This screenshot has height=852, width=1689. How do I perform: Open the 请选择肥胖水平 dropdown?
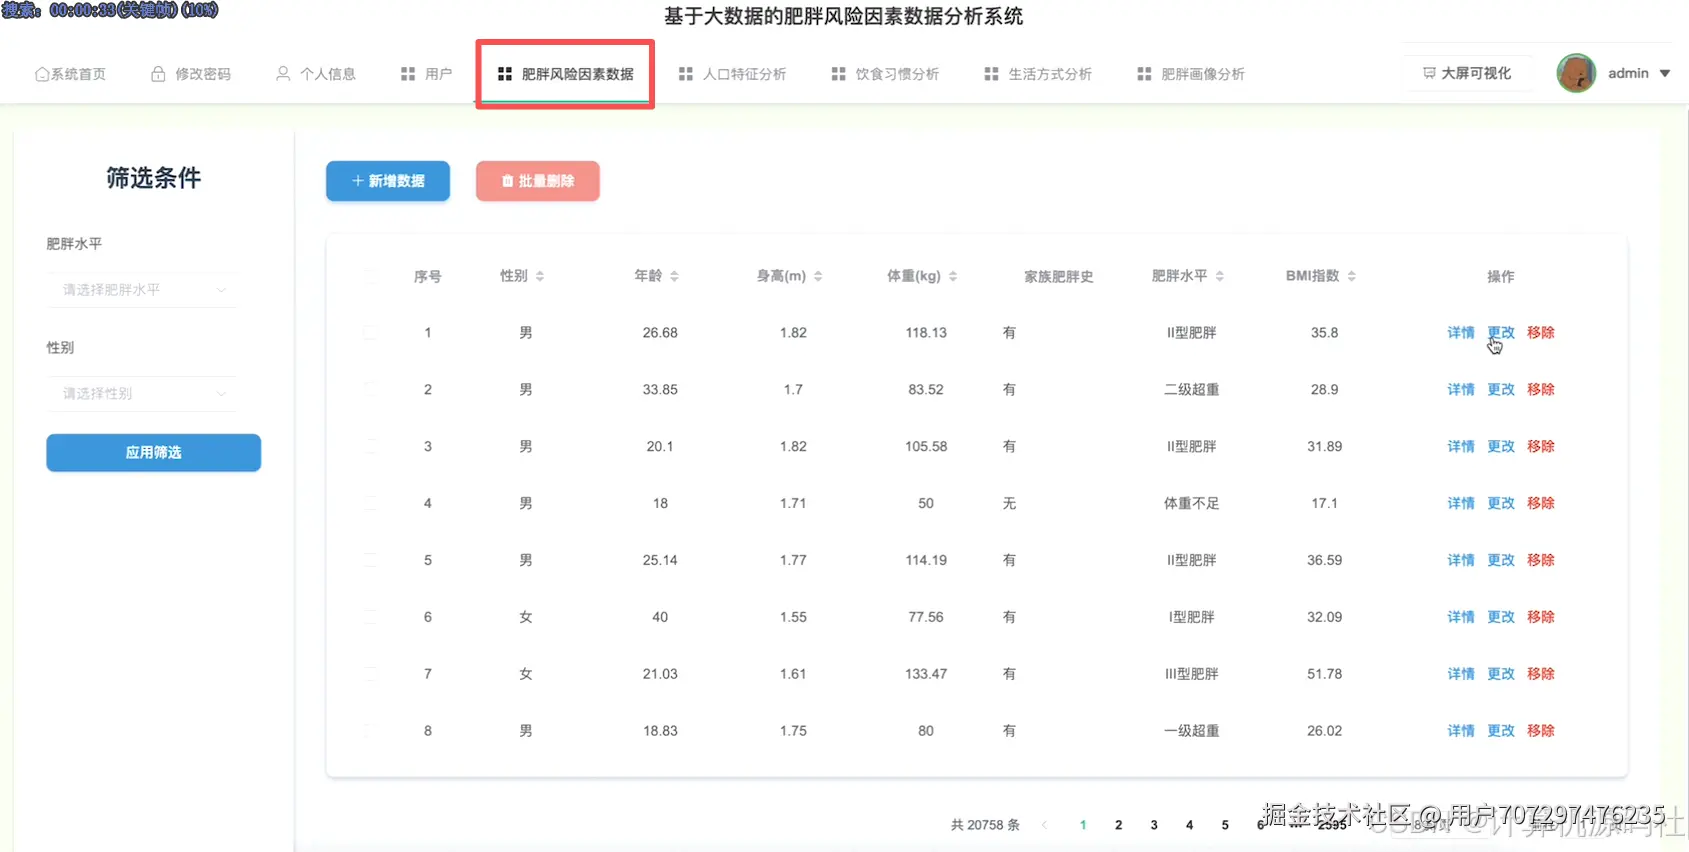pyautogui.click(x=144, y=290)
